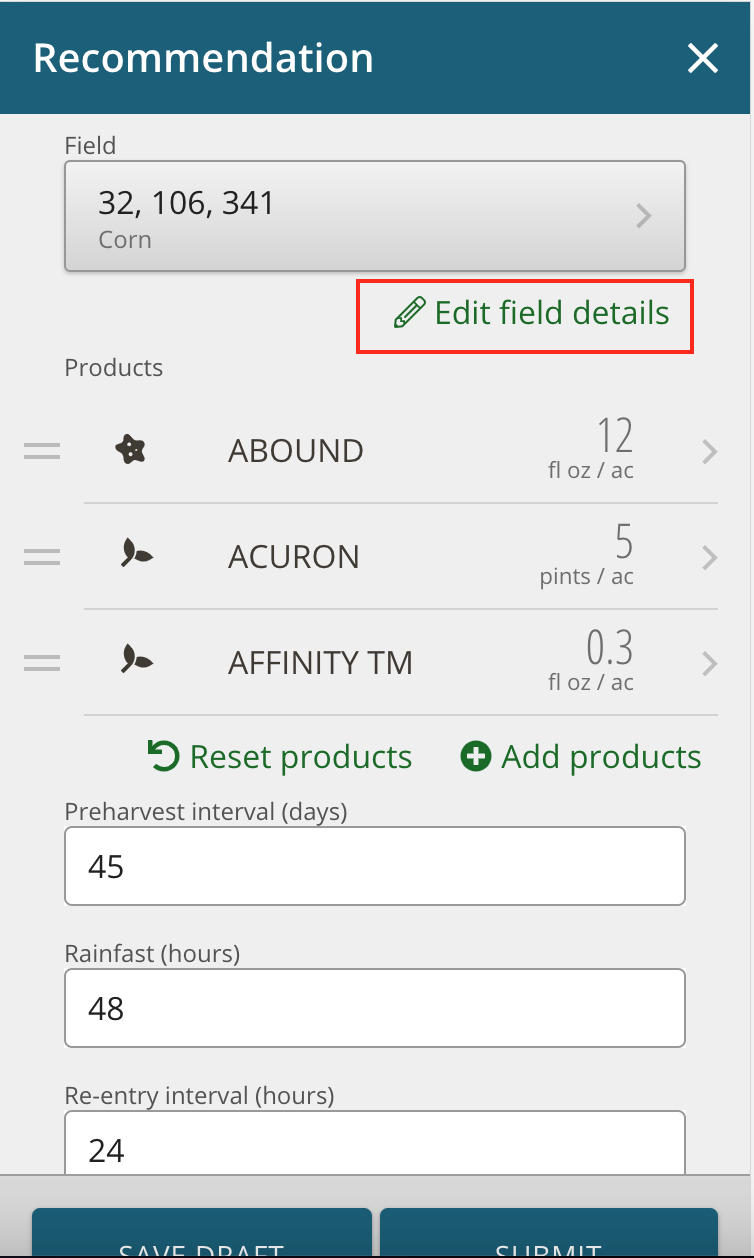Click the SUBMIT button
Screen dimensions: 754x1258
pyautogui.click(x=549, y=1233)
